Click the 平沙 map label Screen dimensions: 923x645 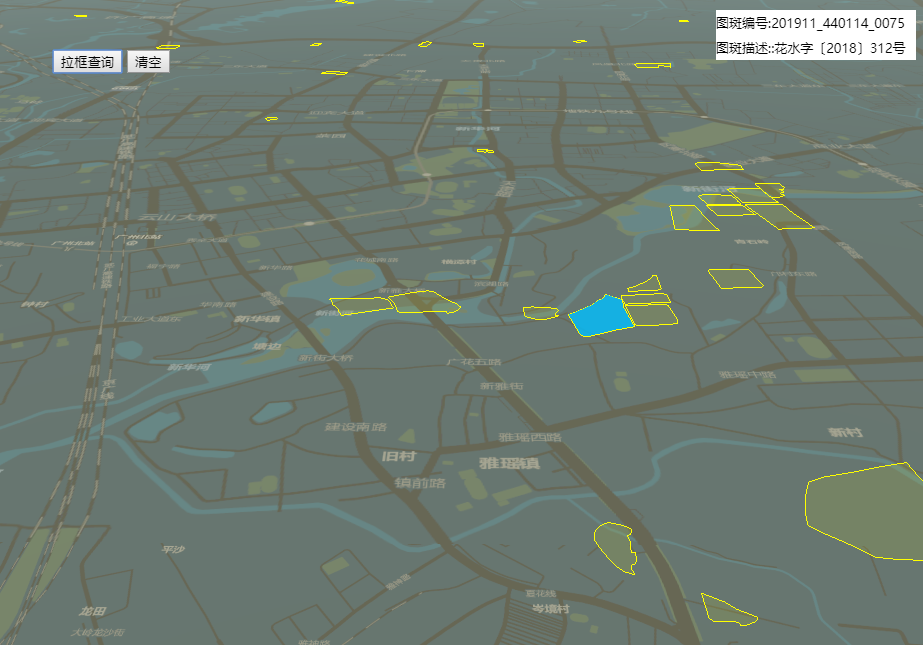pos(173,549)
